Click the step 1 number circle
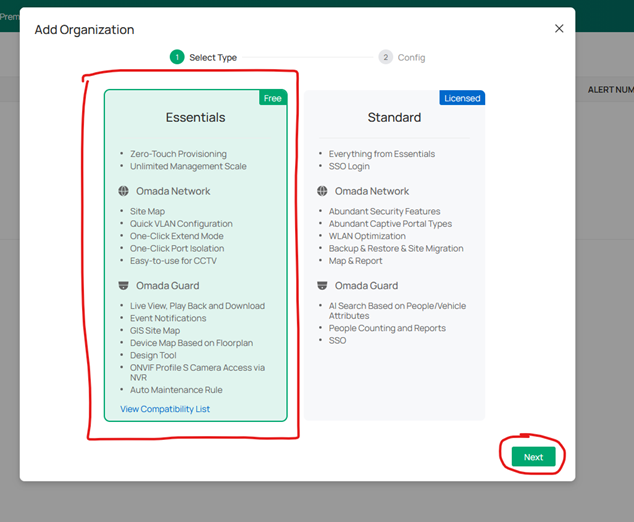Image resolution: width=634 pixels, height=522 pixels. coord(177,57)
